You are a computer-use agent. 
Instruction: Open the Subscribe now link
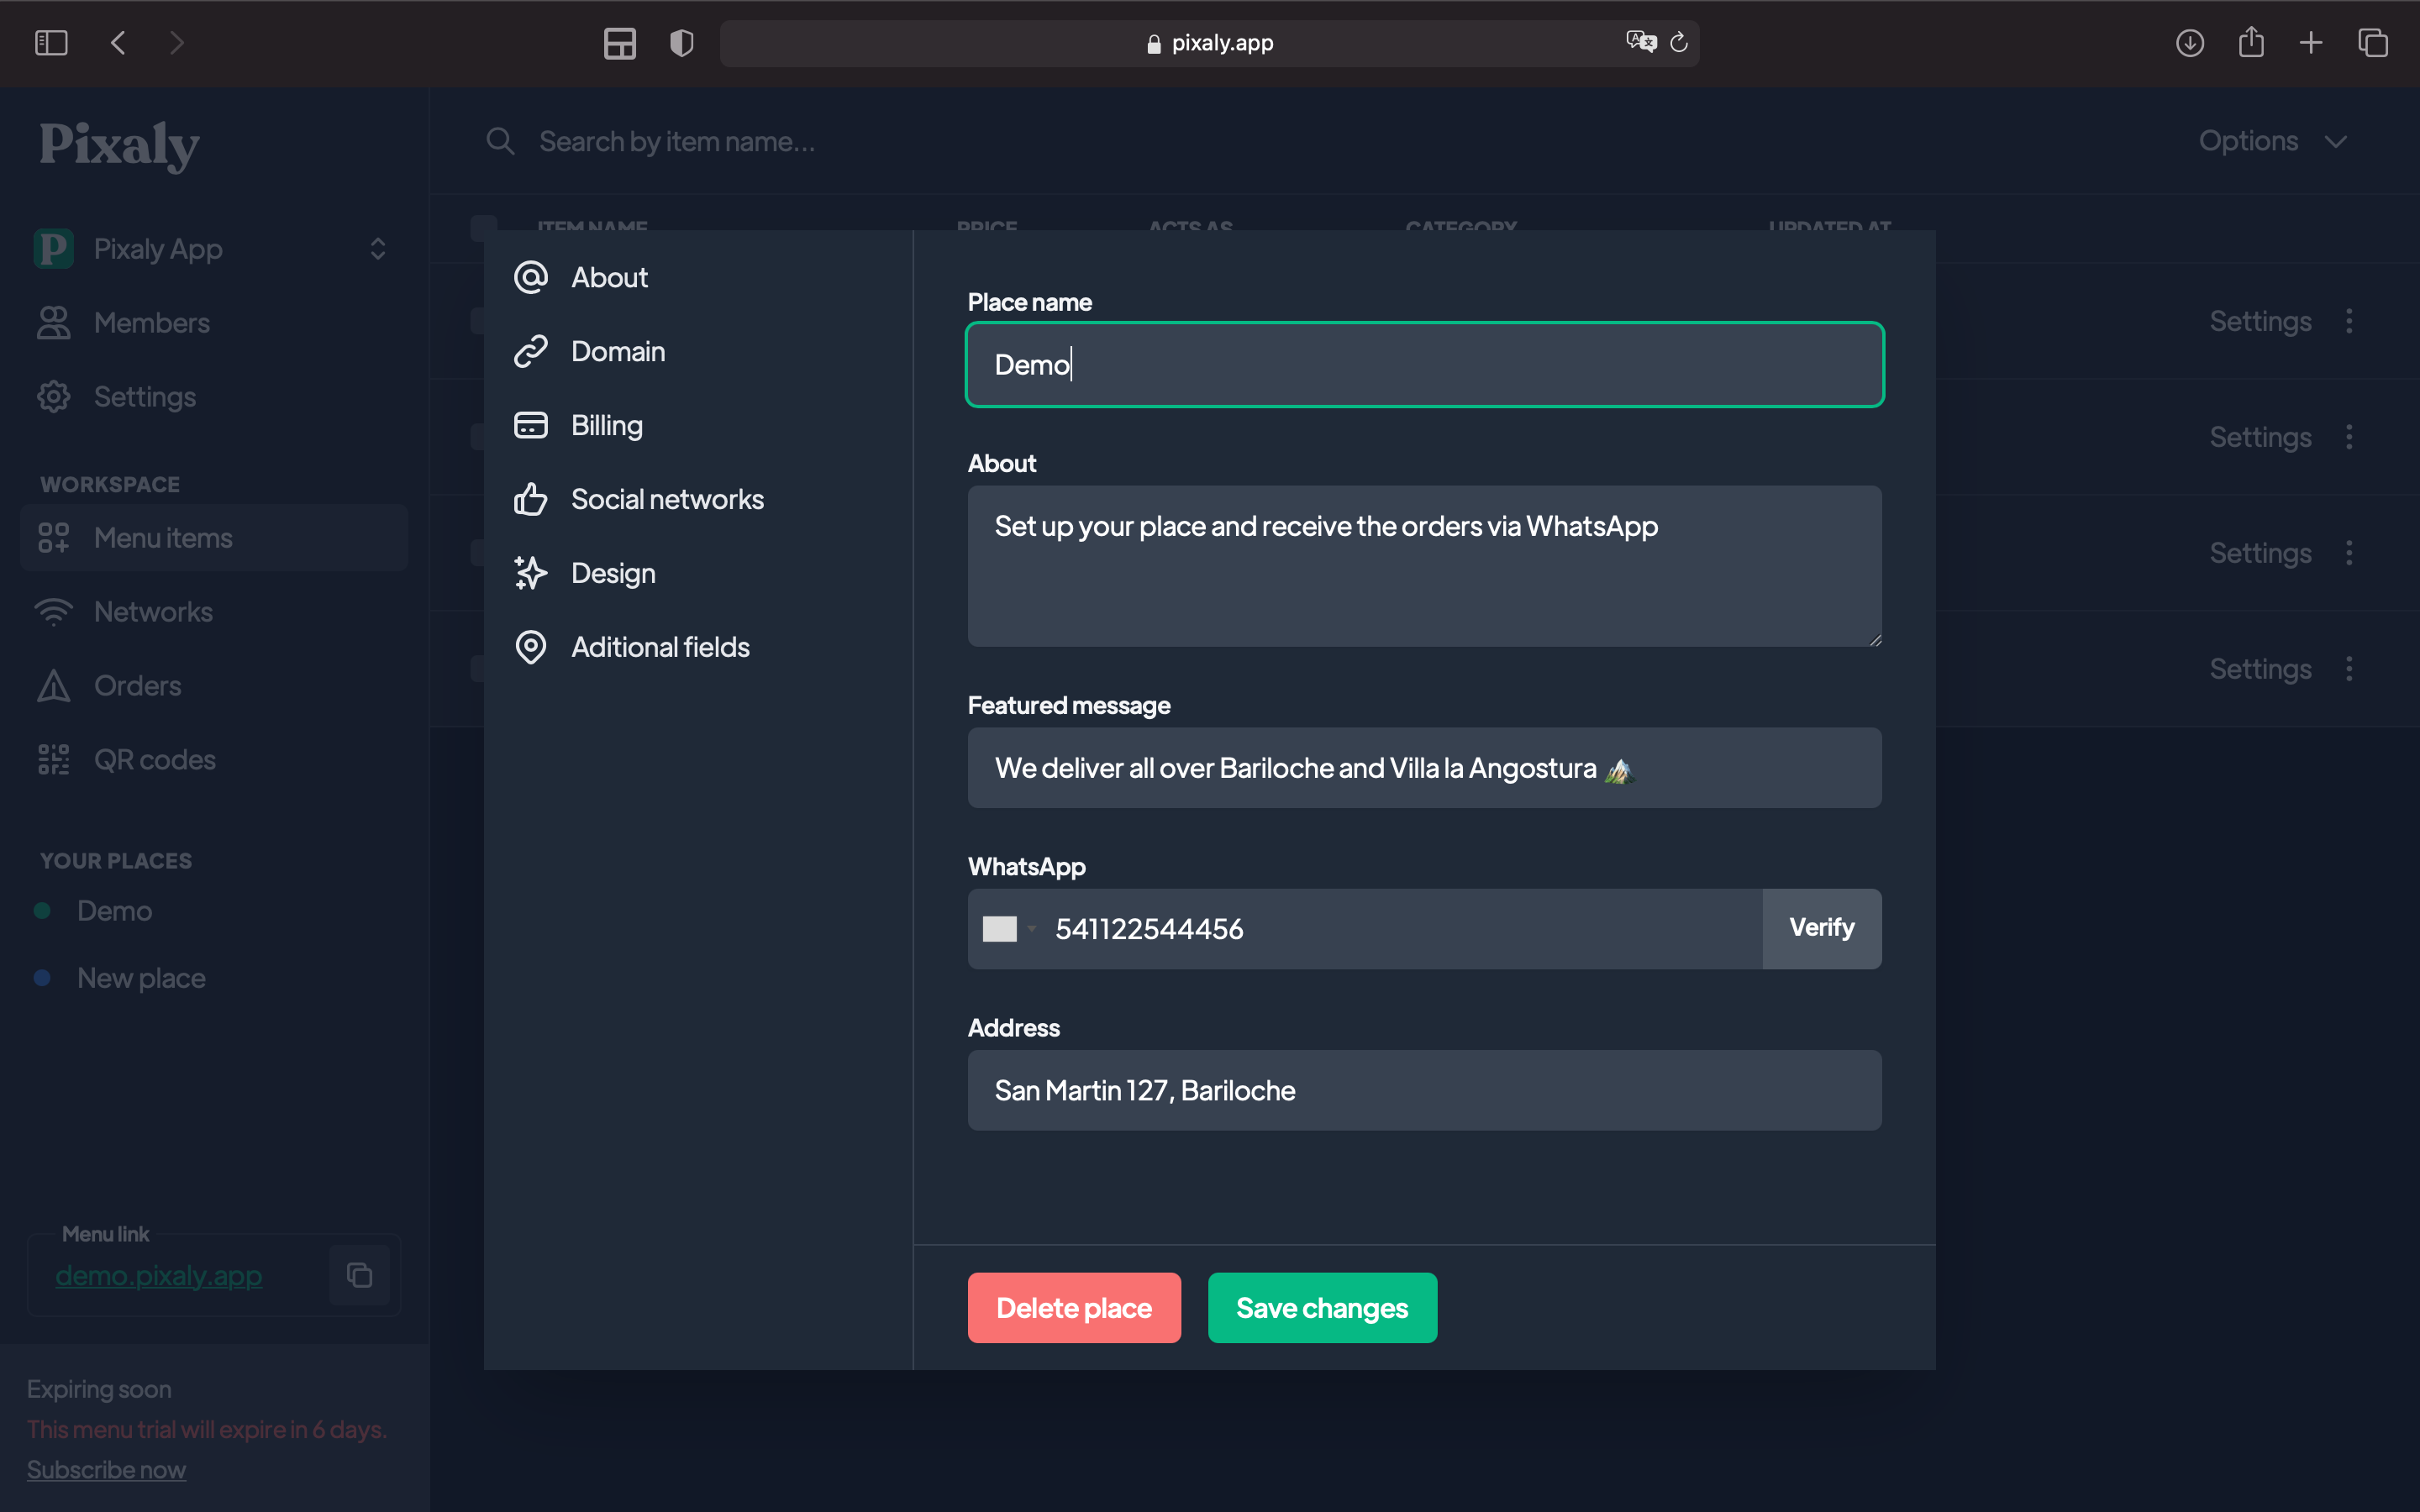click(106, 1469)
